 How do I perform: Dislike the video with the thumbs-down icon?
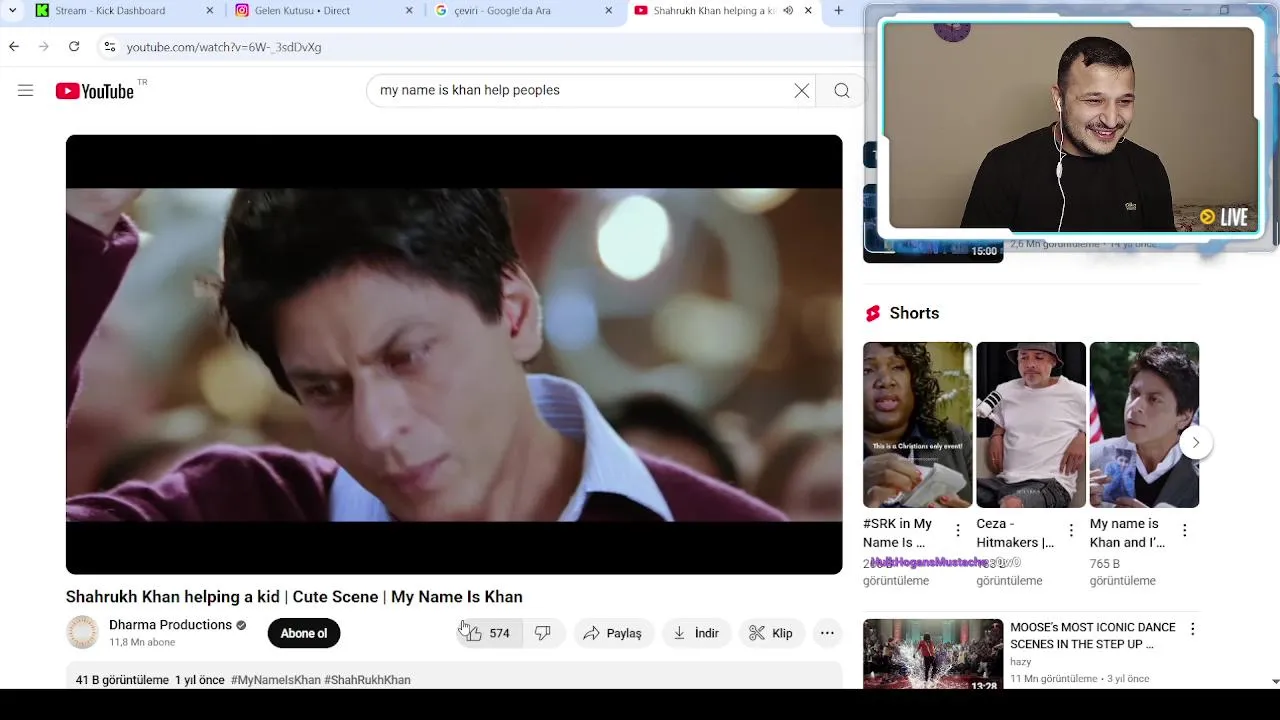pos(543,633)
